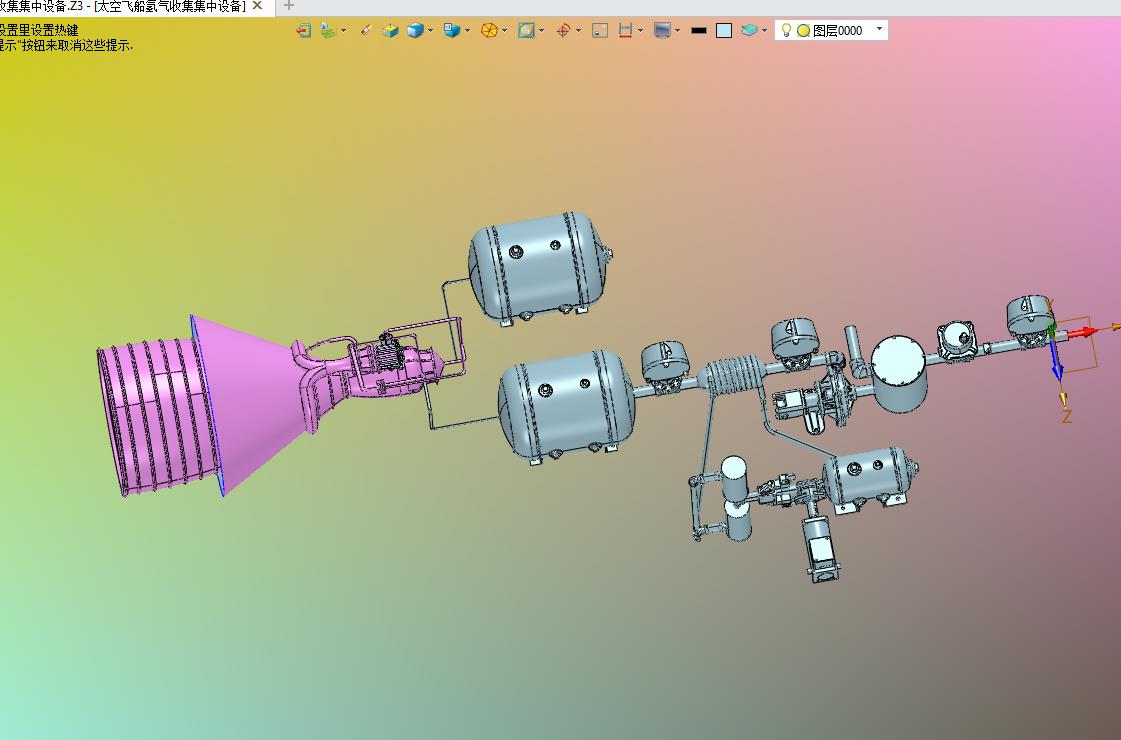This screenshot has width=1121, height=740.
Task: Click the yellow-topped box icon
Action: click(390, 31)
